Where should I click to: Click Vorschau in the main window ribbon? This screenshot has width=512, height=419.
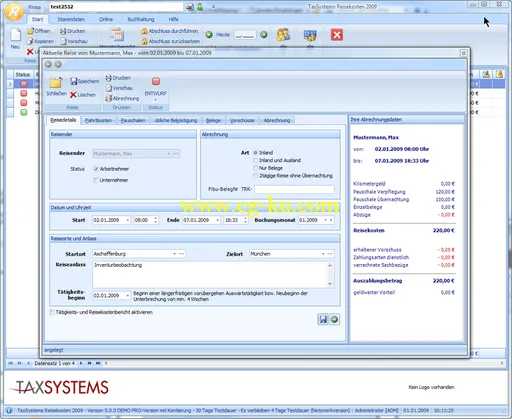click(x=74, y=41)
